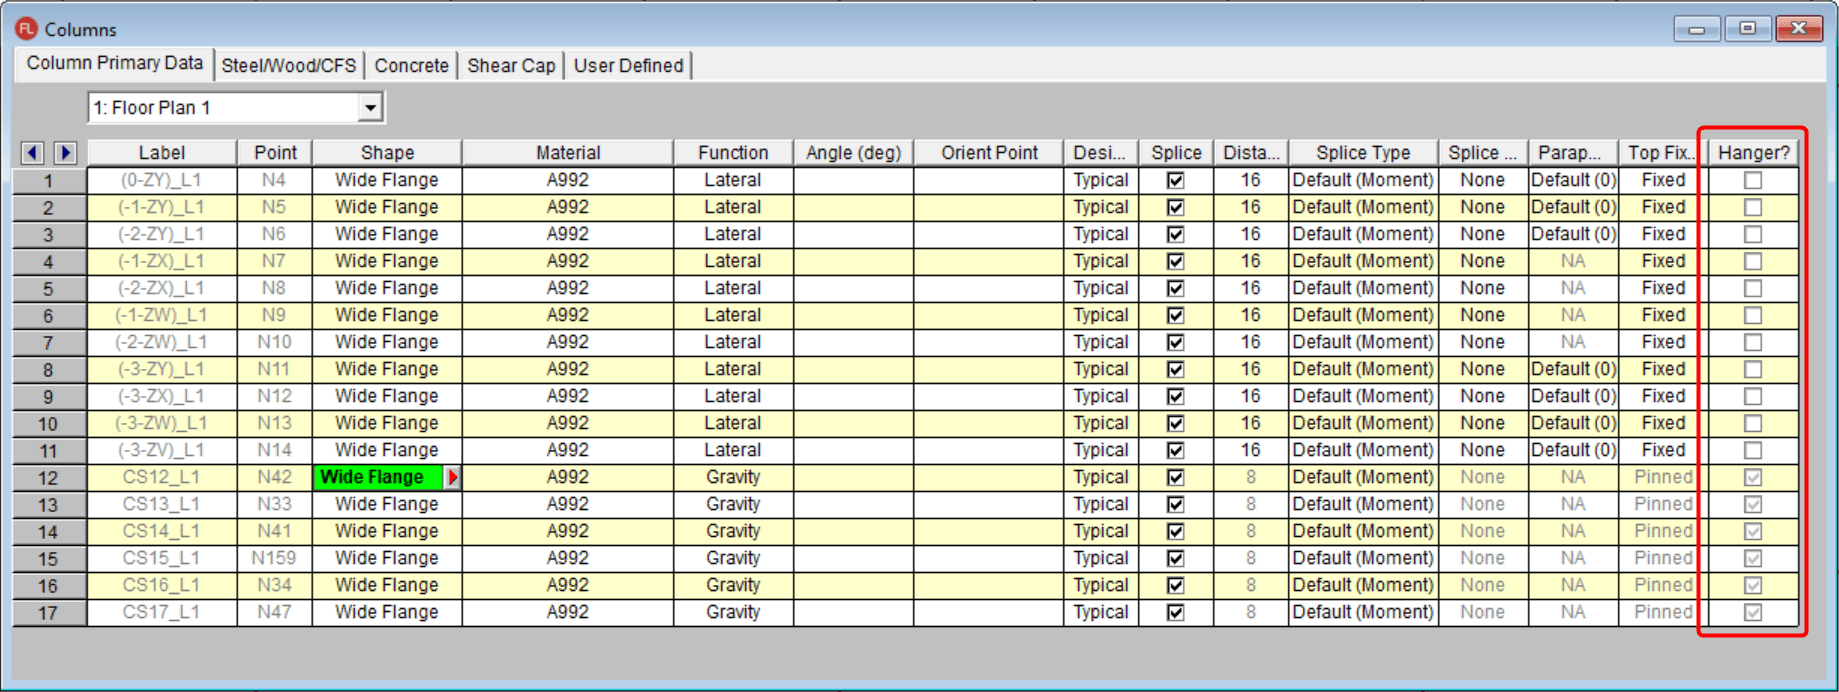Select Function cell Lateral in row 5
The width and height of the screenshot is (1839, 692).
click(x=733, y=288)
